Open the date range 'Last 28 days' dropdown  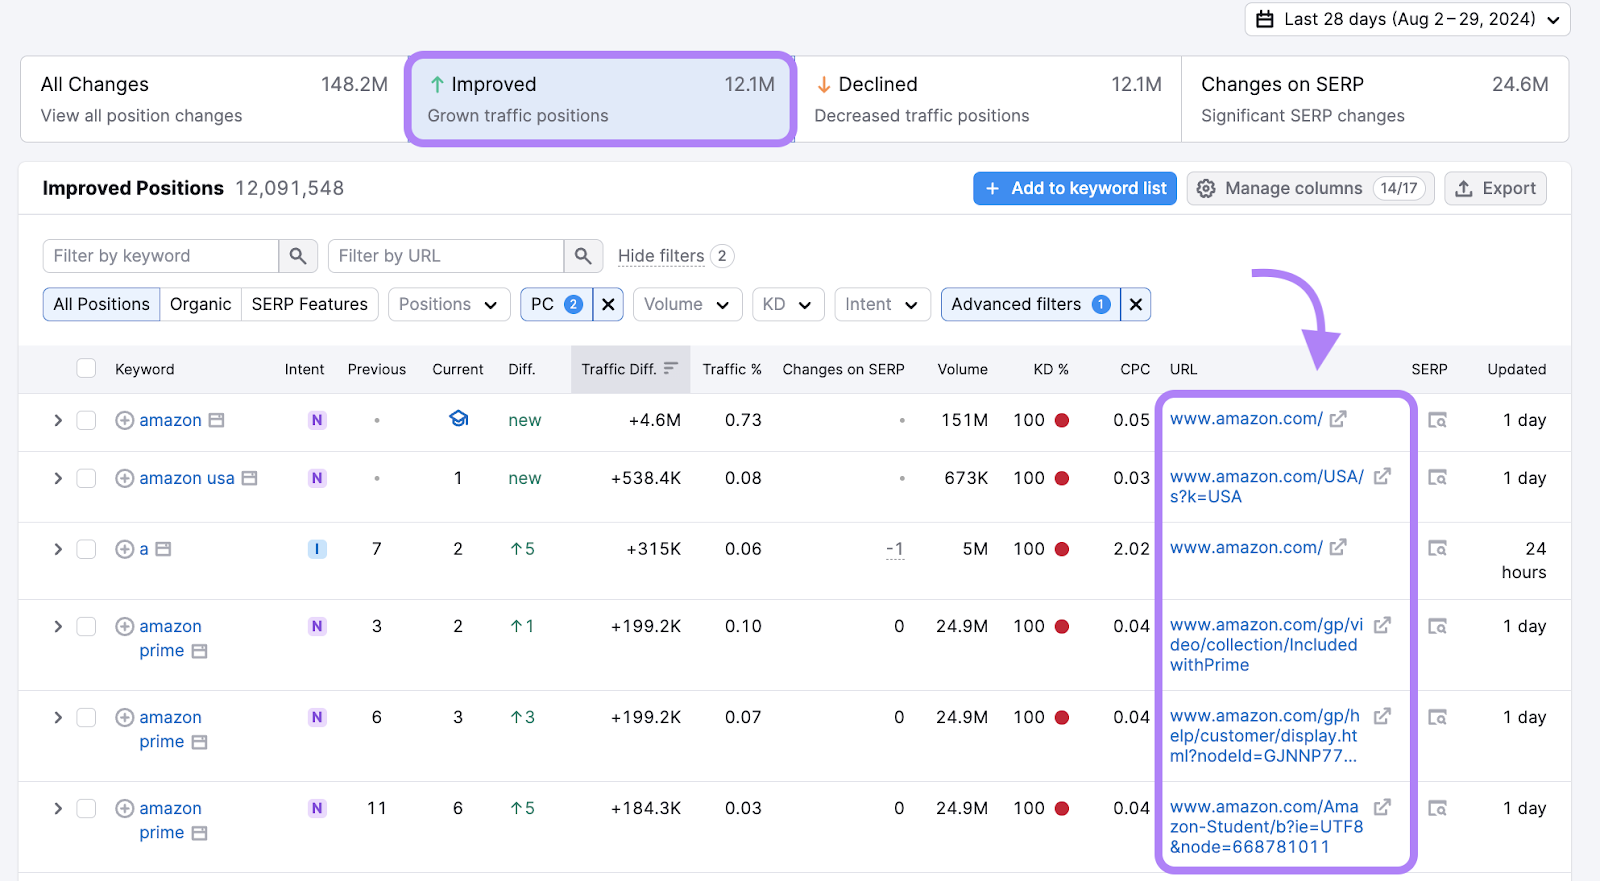tap(1408, 19)
